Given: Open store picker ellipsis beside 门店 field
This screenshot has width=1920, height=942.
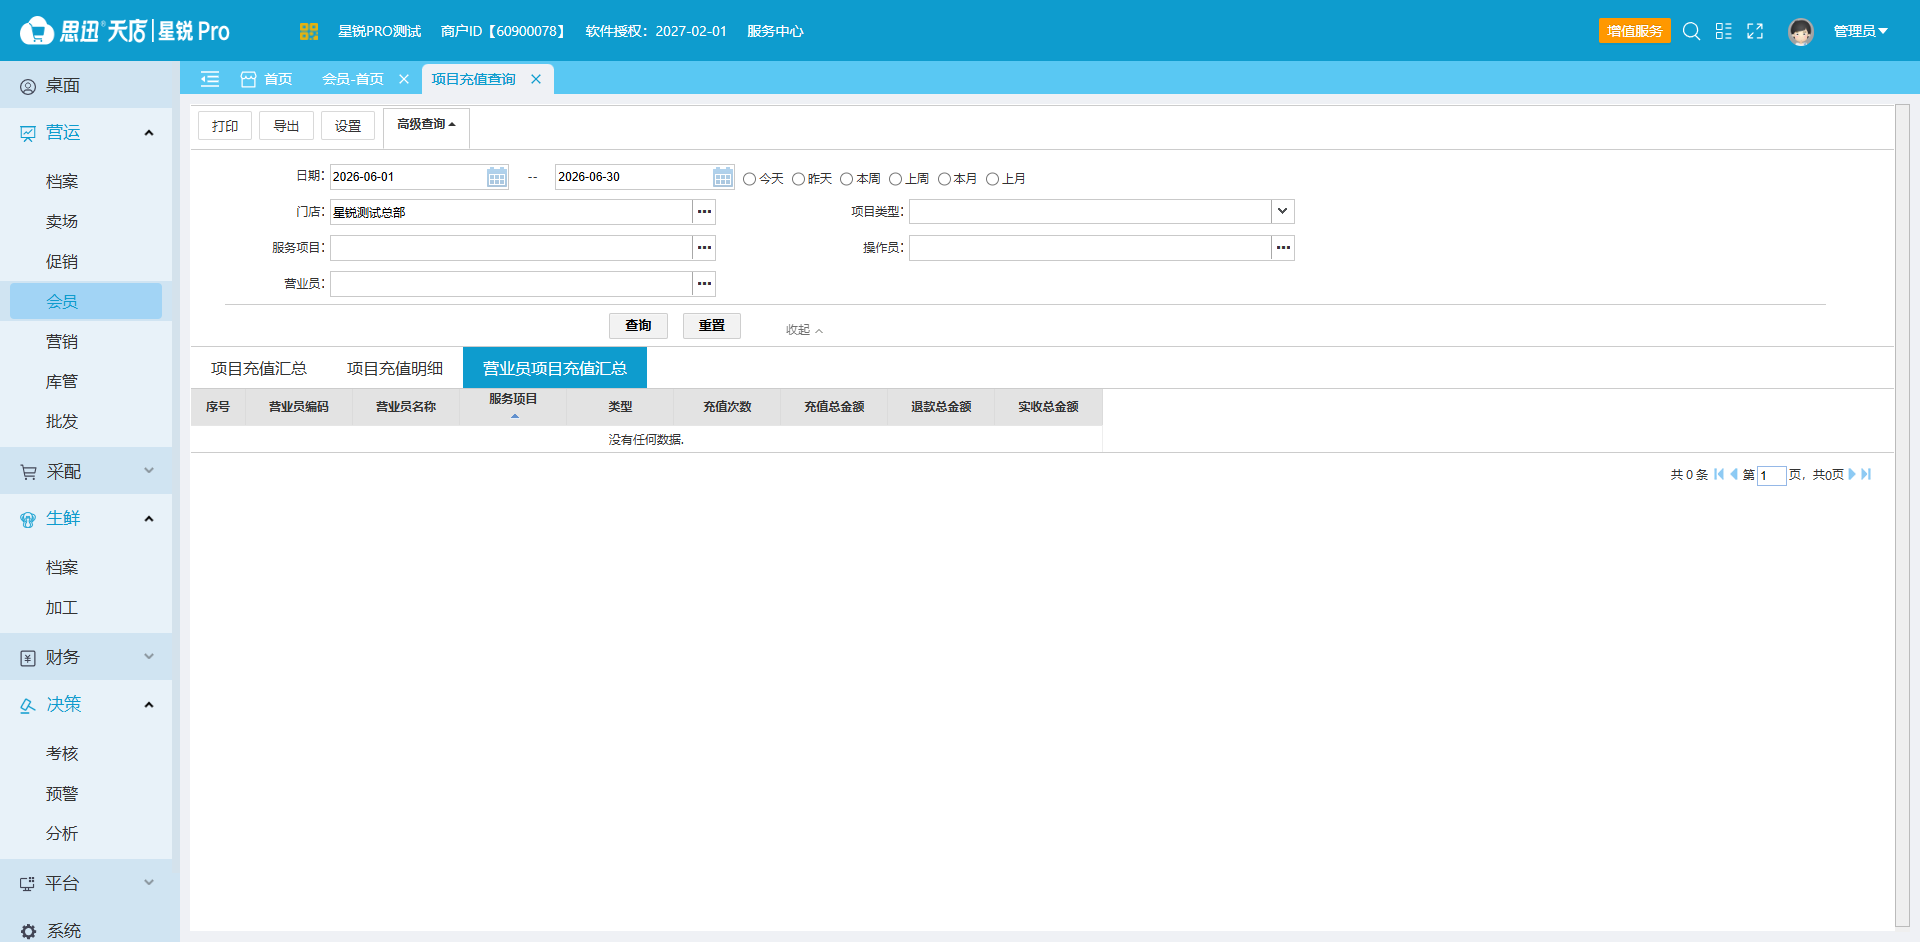Looking at the screenshot, I should click(705, 212).
